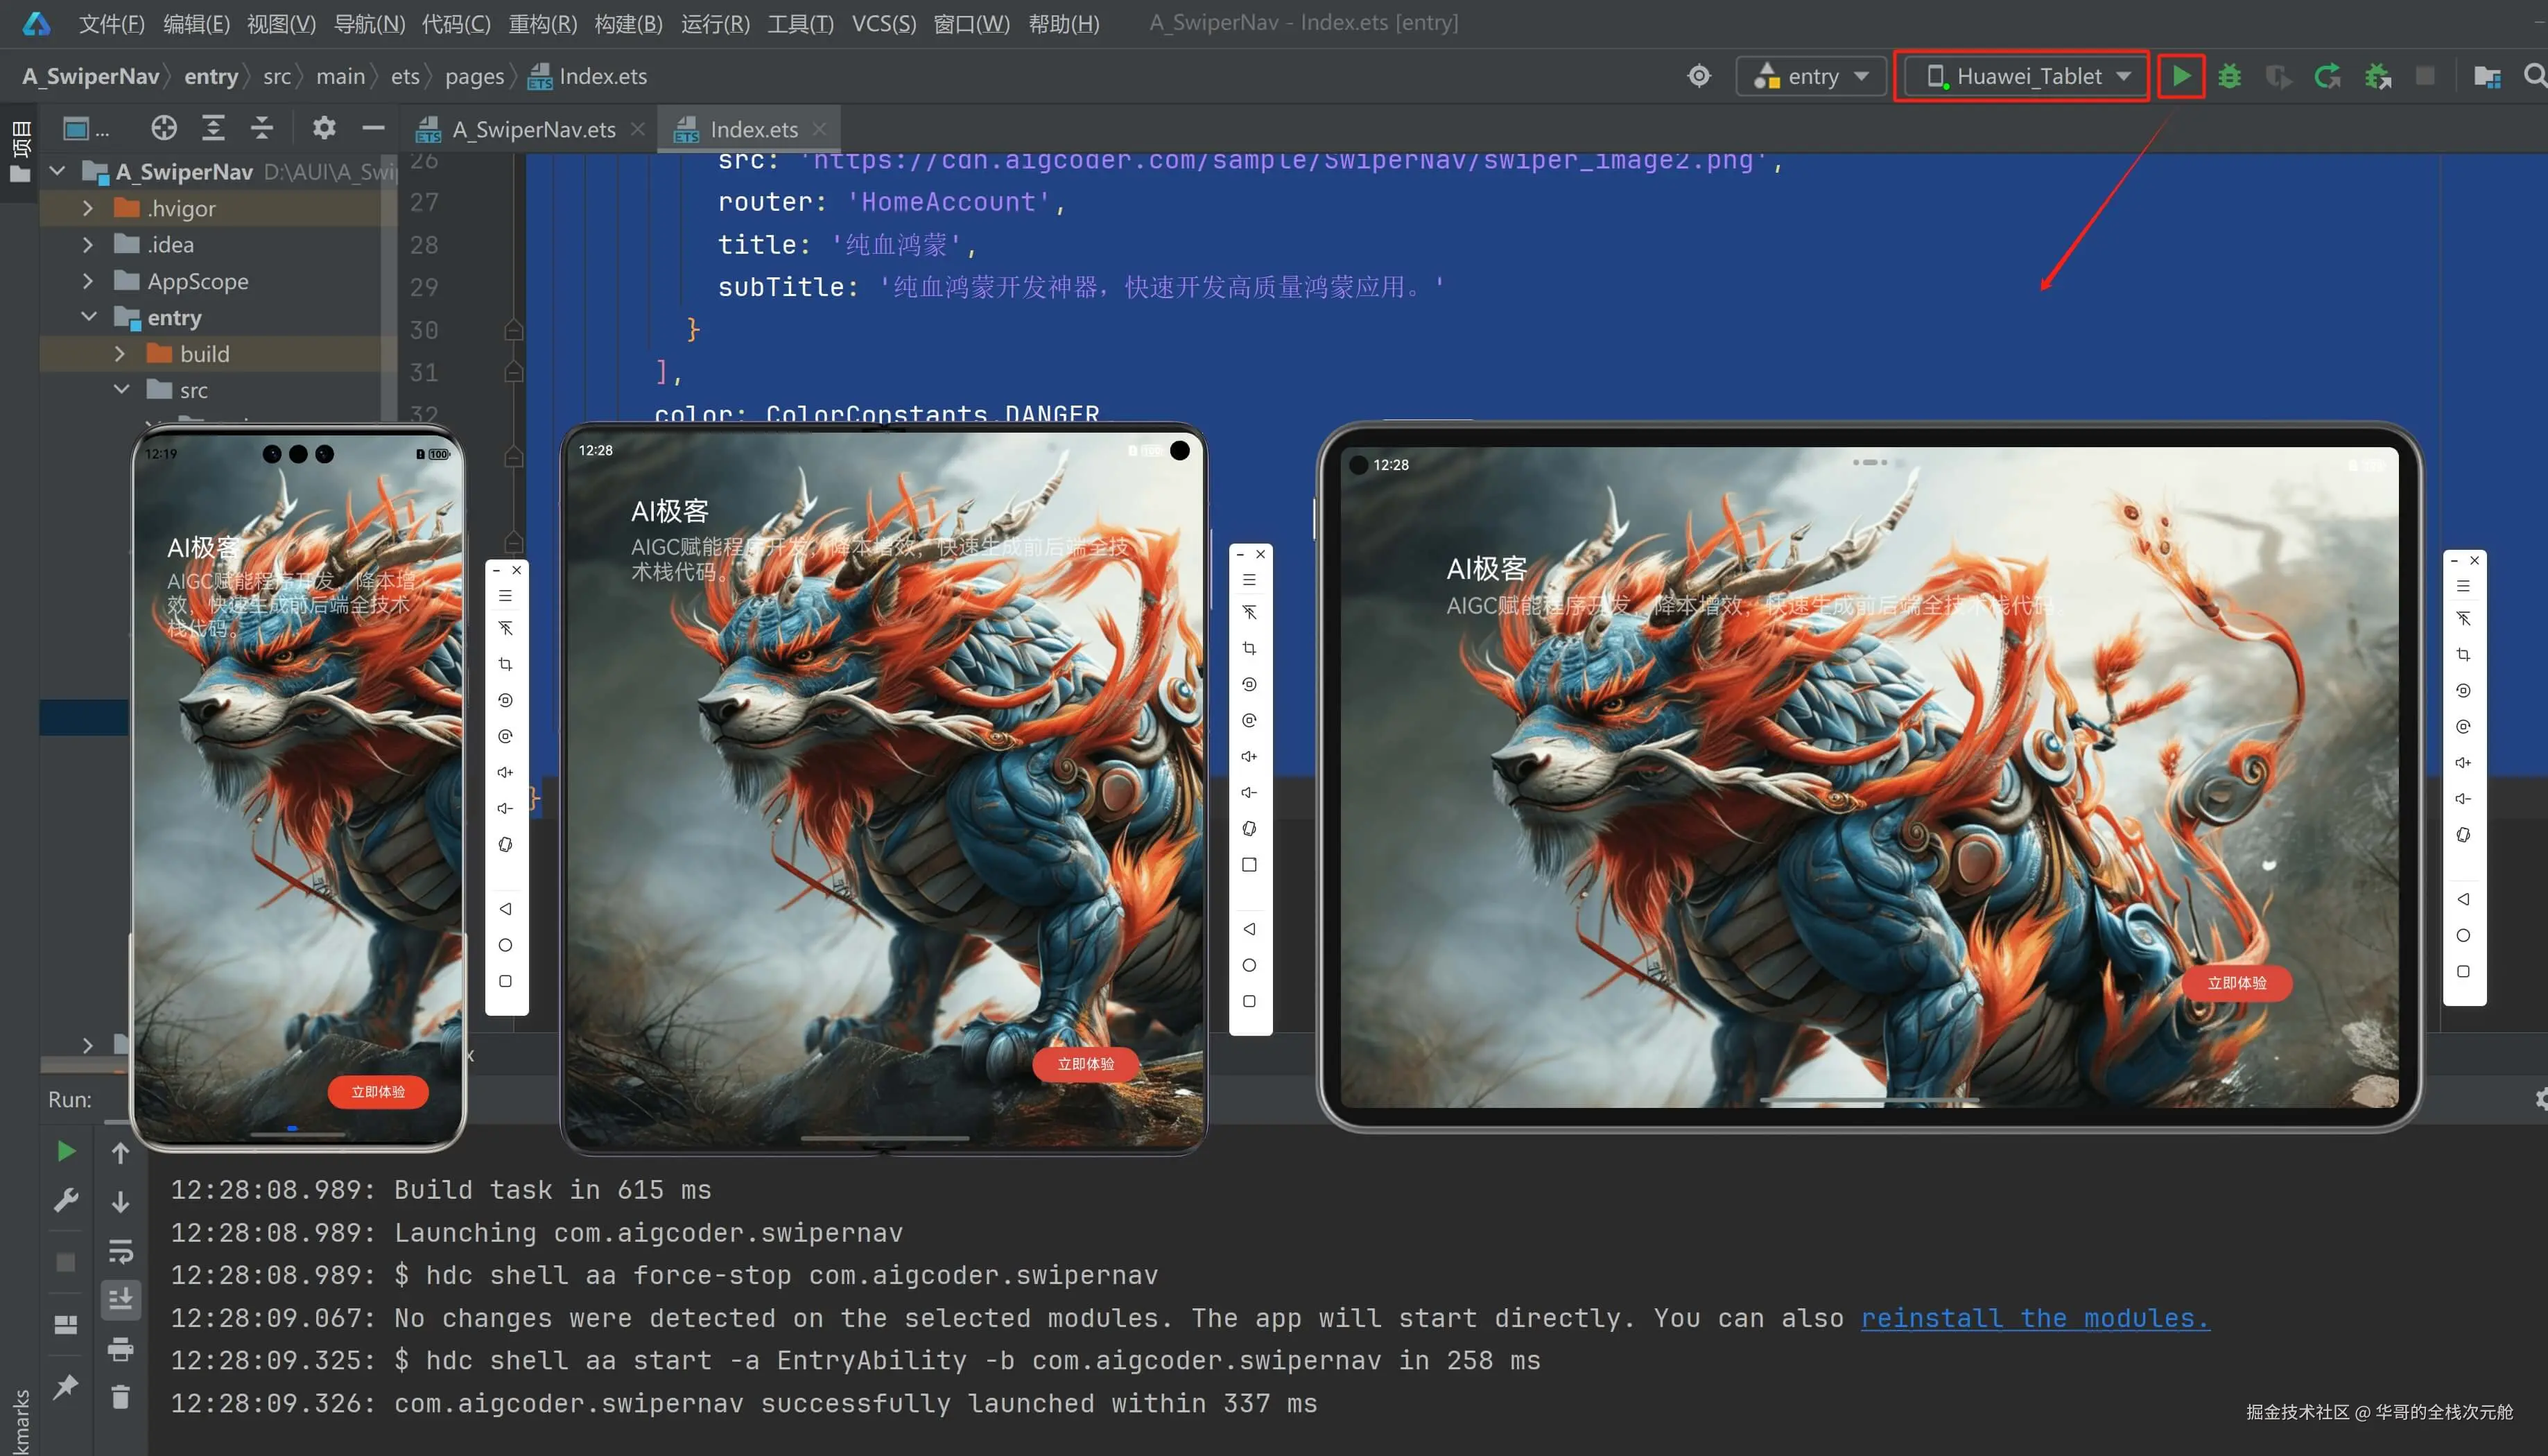Viewport: 2548px width, 1456px height.
Task: Toggle scroll to end in Run console
Action: coord(120,1299)
